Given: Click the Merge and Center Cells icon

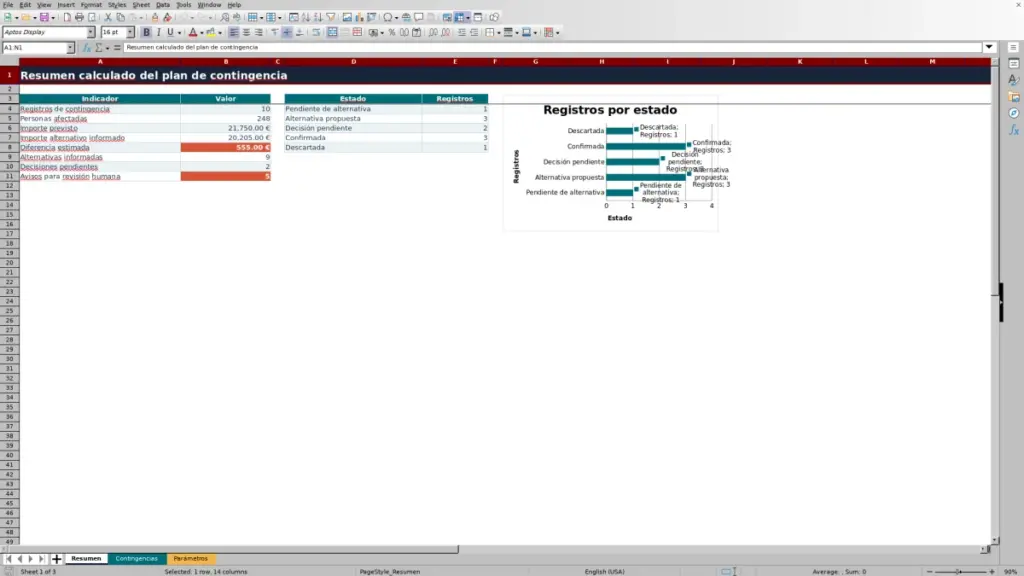Looking at the screenshot, I should [x=332, y=32].
